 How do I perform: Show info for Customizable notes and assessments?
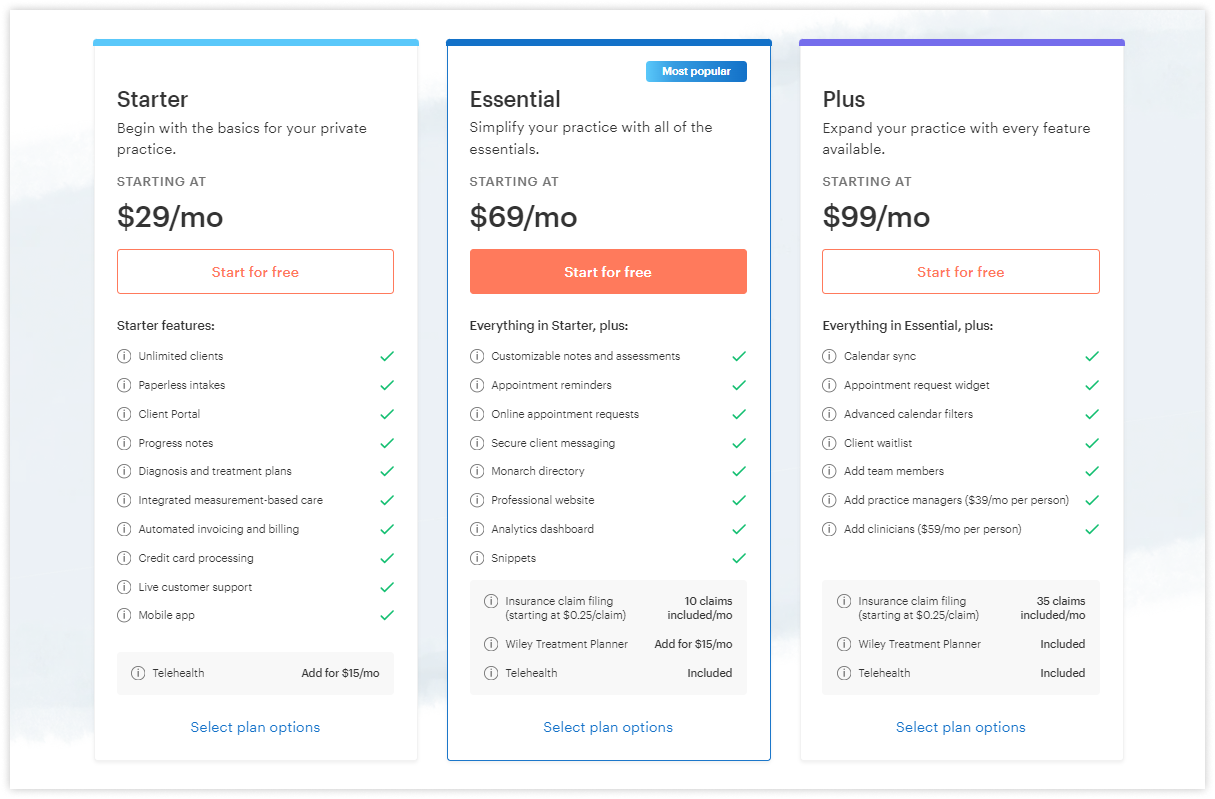(477, 356)
